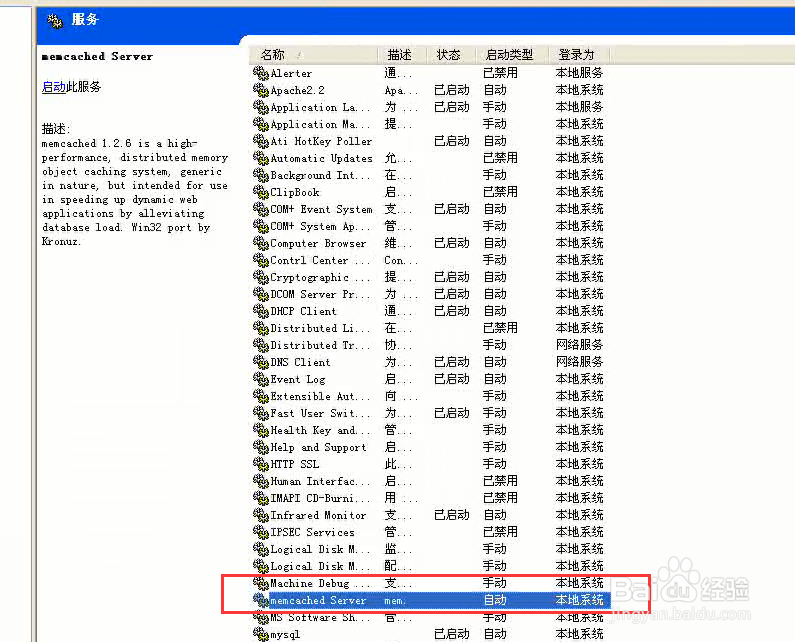Screen dimensions: 795x642
Task: Click the Automatic Updates gear icon
Action: [x=261, y=158]
